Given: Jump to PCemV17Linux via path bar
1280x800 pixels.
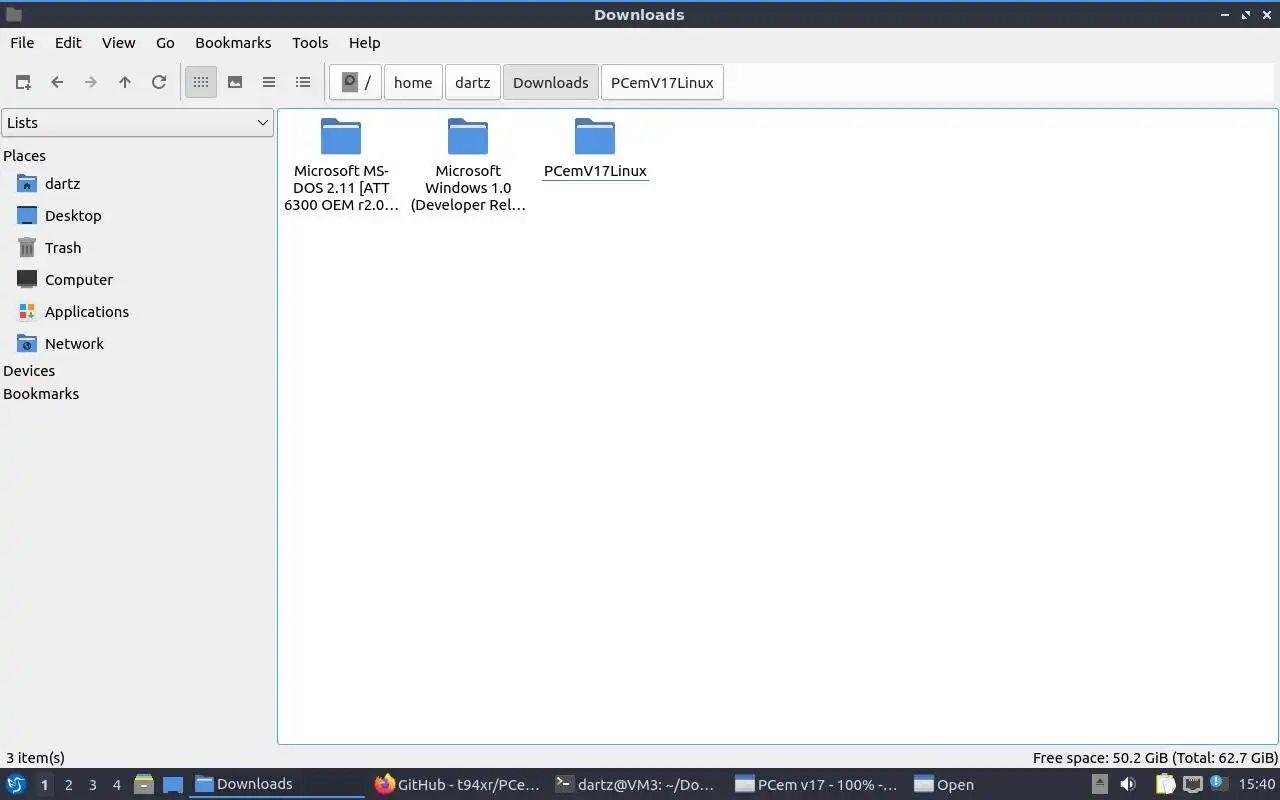Looking at the screenshot, I should coord(662,82).
